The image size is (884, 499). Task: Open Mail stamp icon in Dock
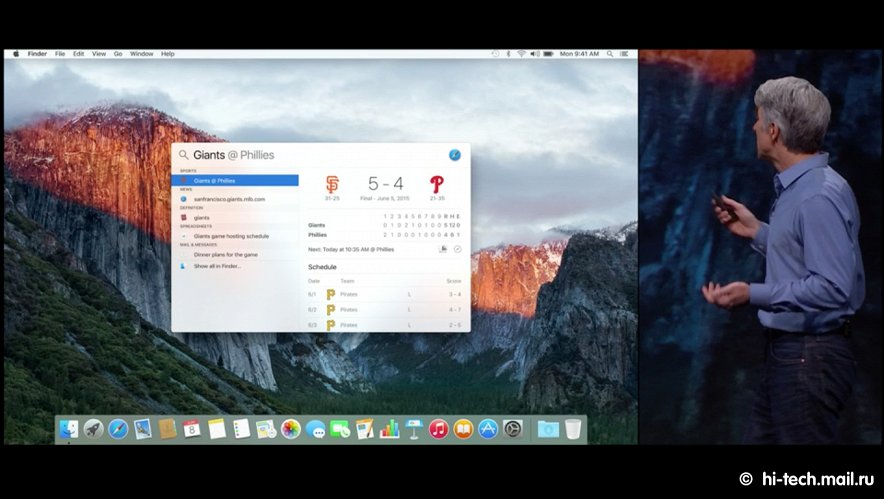(143, 429)
